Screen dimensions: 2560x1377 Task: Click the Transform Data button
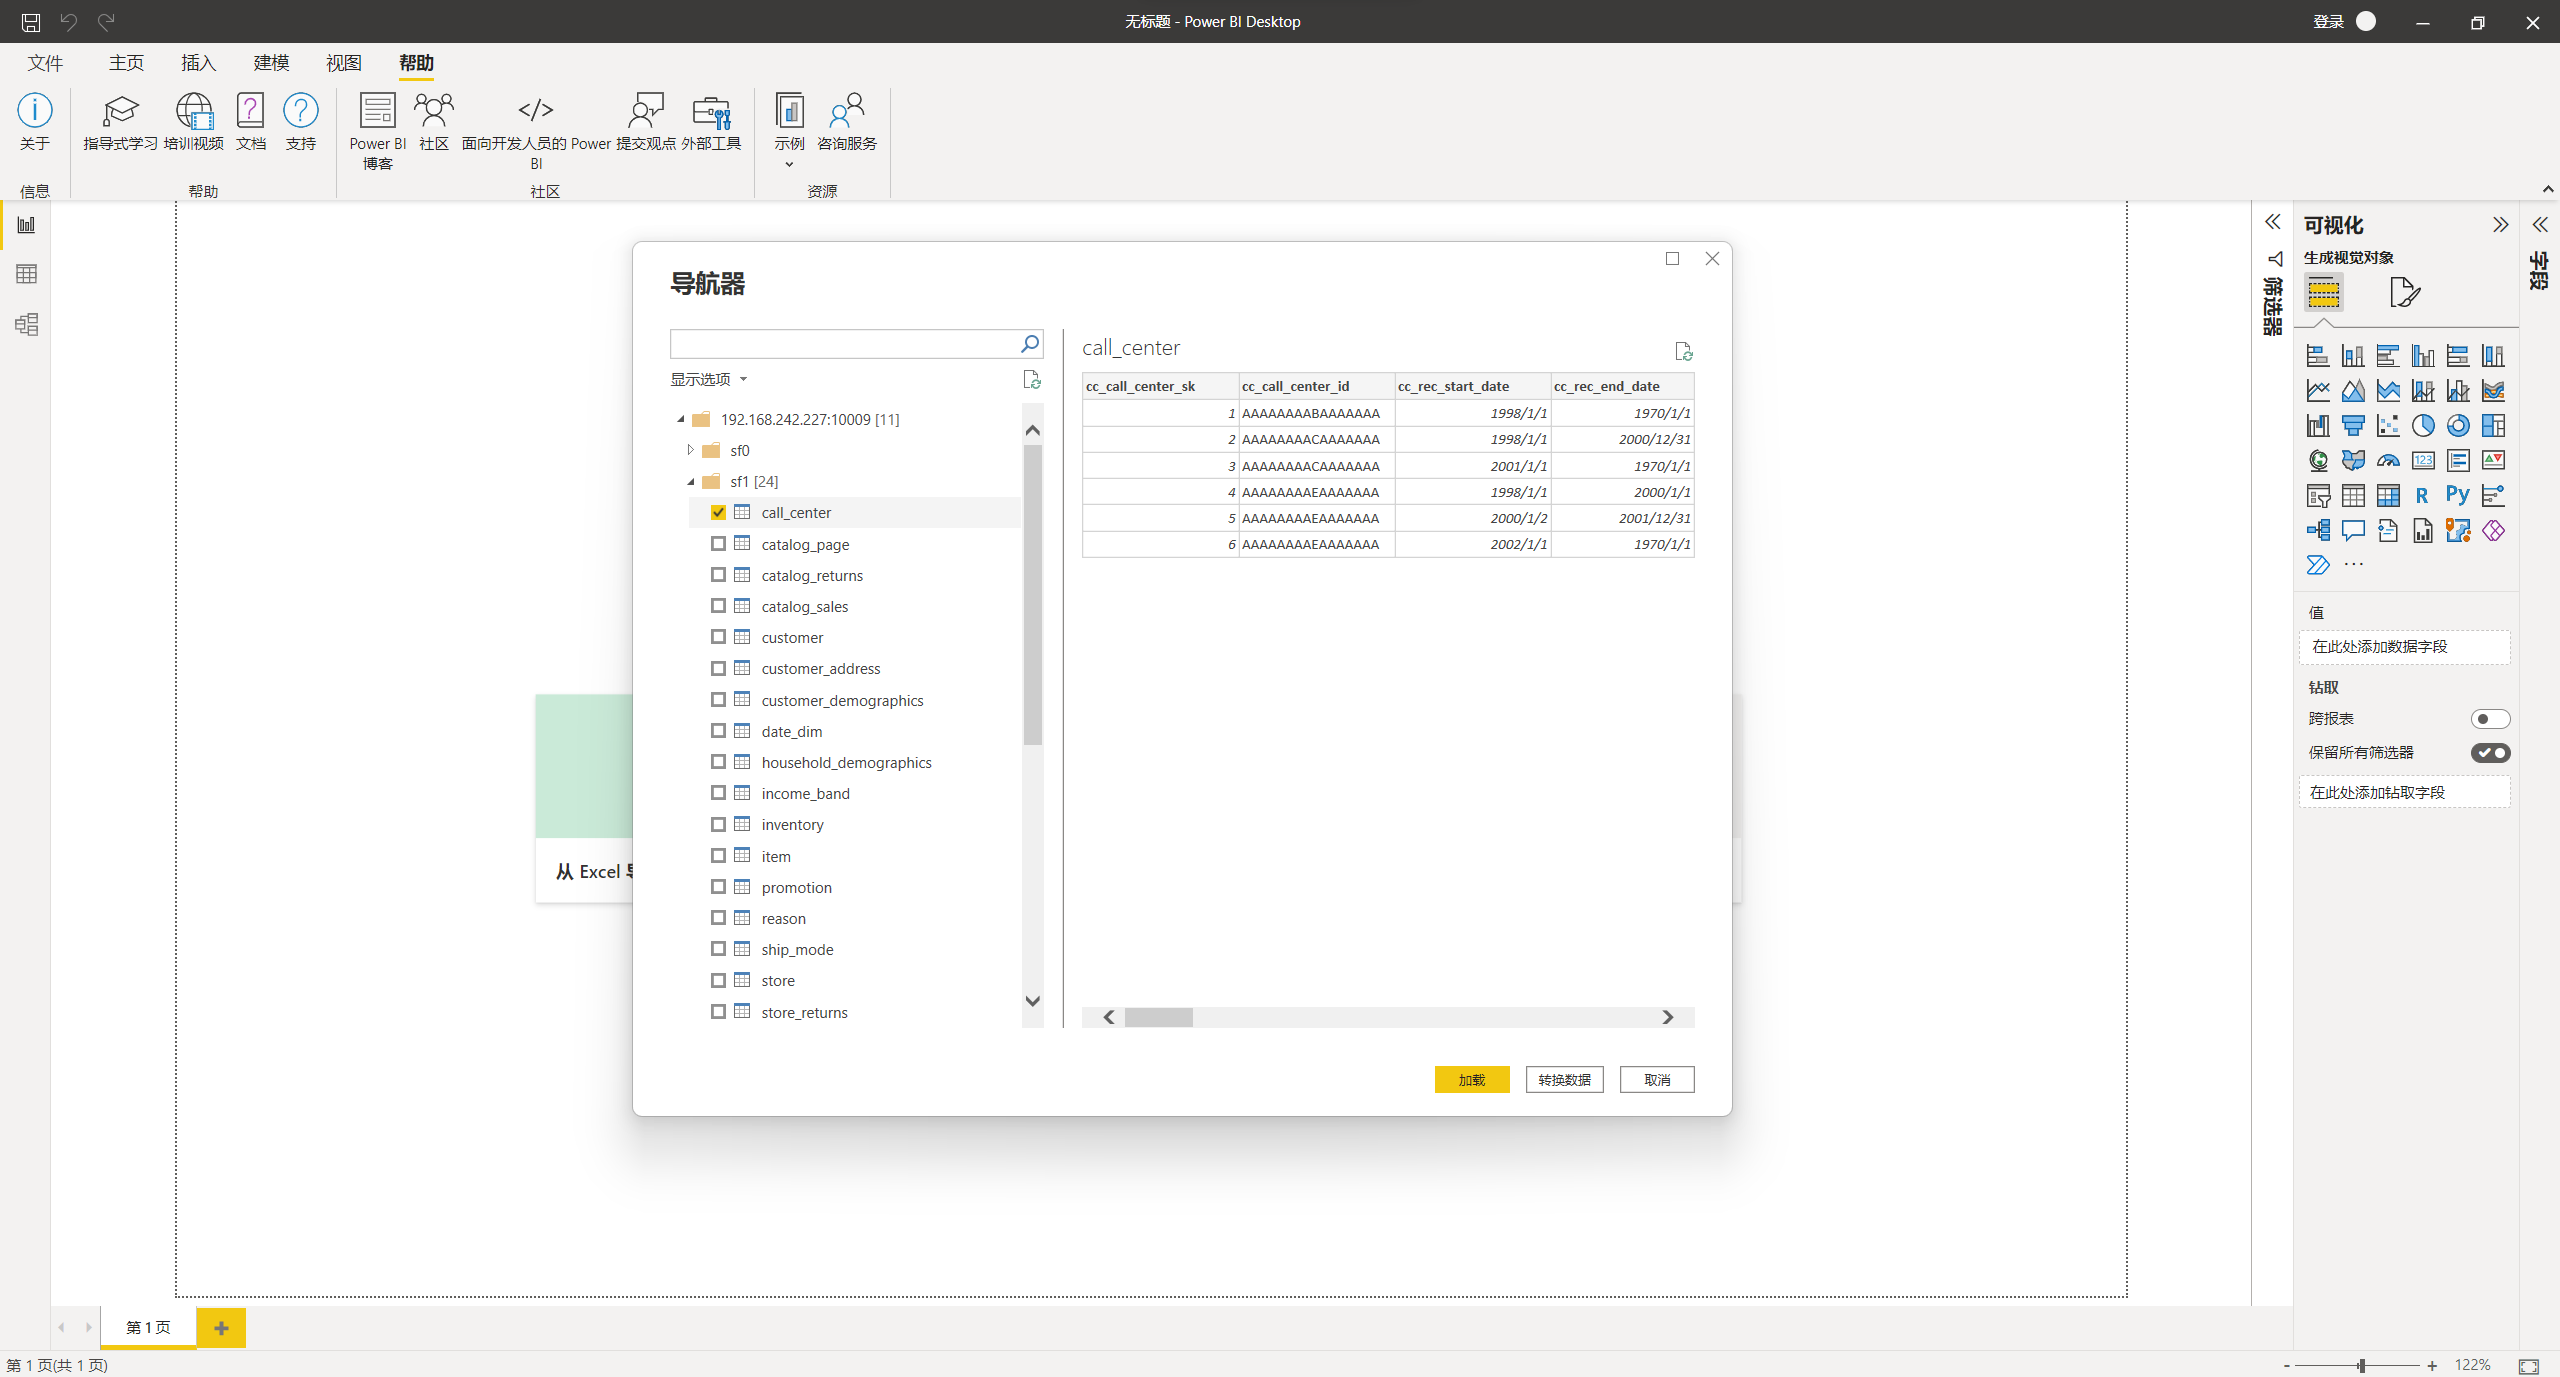pyautogui.click(x=1564, y=1080)
